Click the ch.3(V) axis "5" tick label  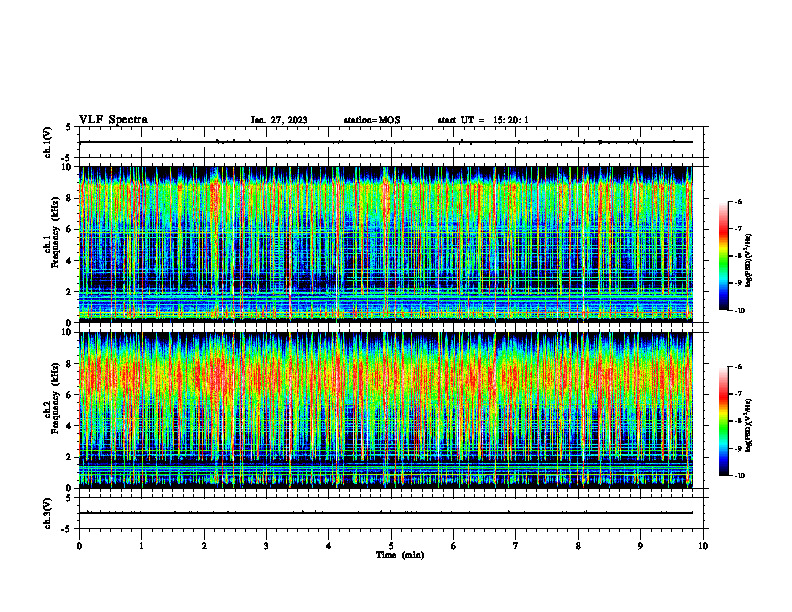[x=69, y=498]
